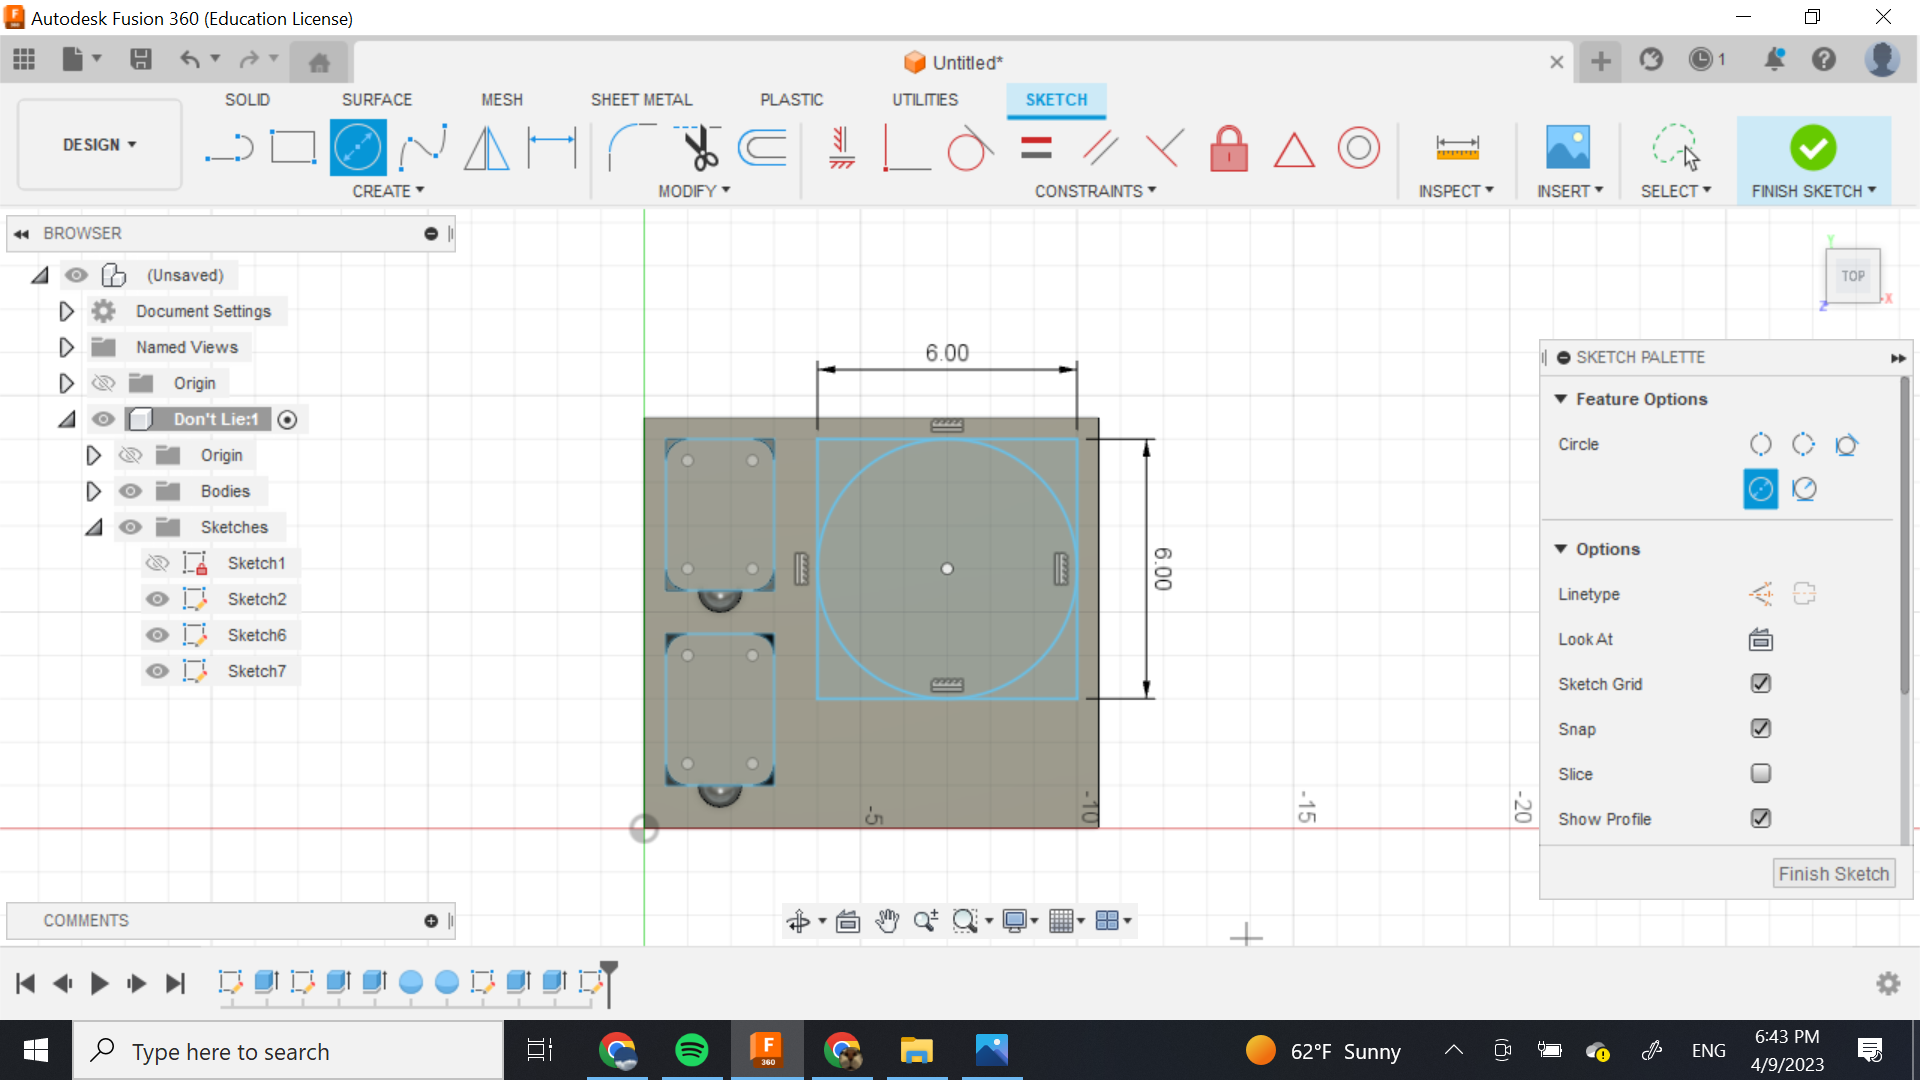The width and height of the screenshot is (1920, 1080).
Task: Select the 2-point rectangle sketch tool
Action: tap(293, 148)
